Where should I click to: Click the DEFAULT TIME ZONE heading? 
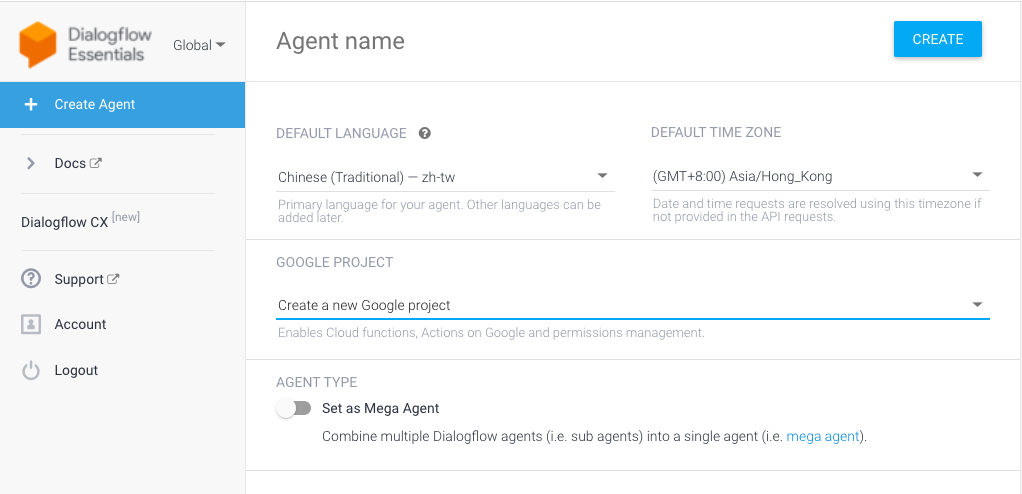pos(716,132)
